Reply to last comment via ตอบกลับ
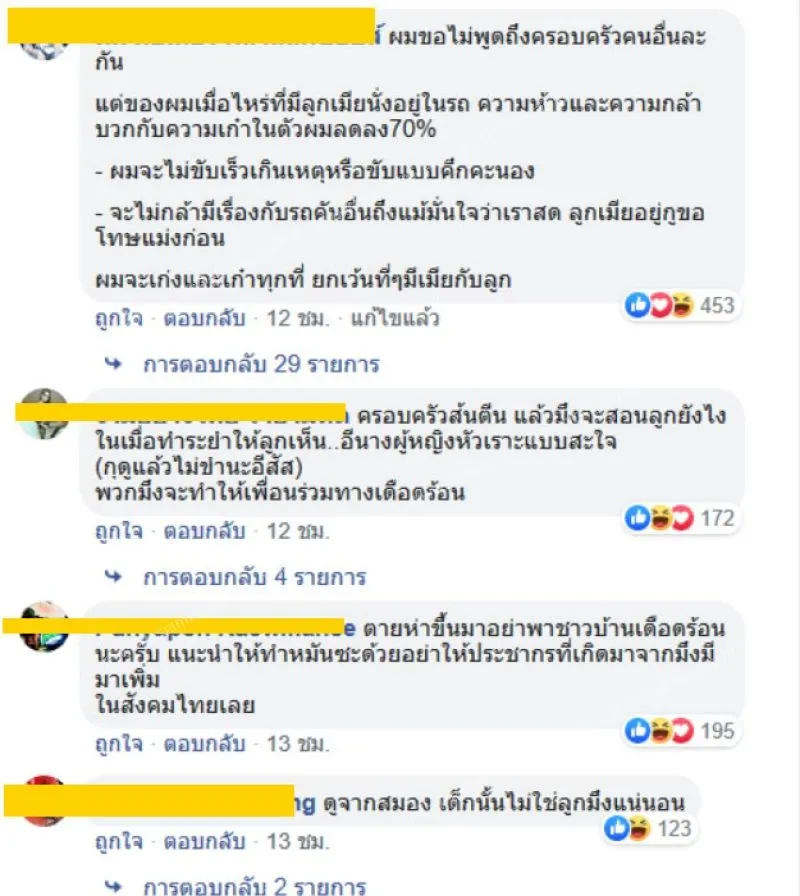The width and height of the screenshot is (800, 896). pos(204,842)
